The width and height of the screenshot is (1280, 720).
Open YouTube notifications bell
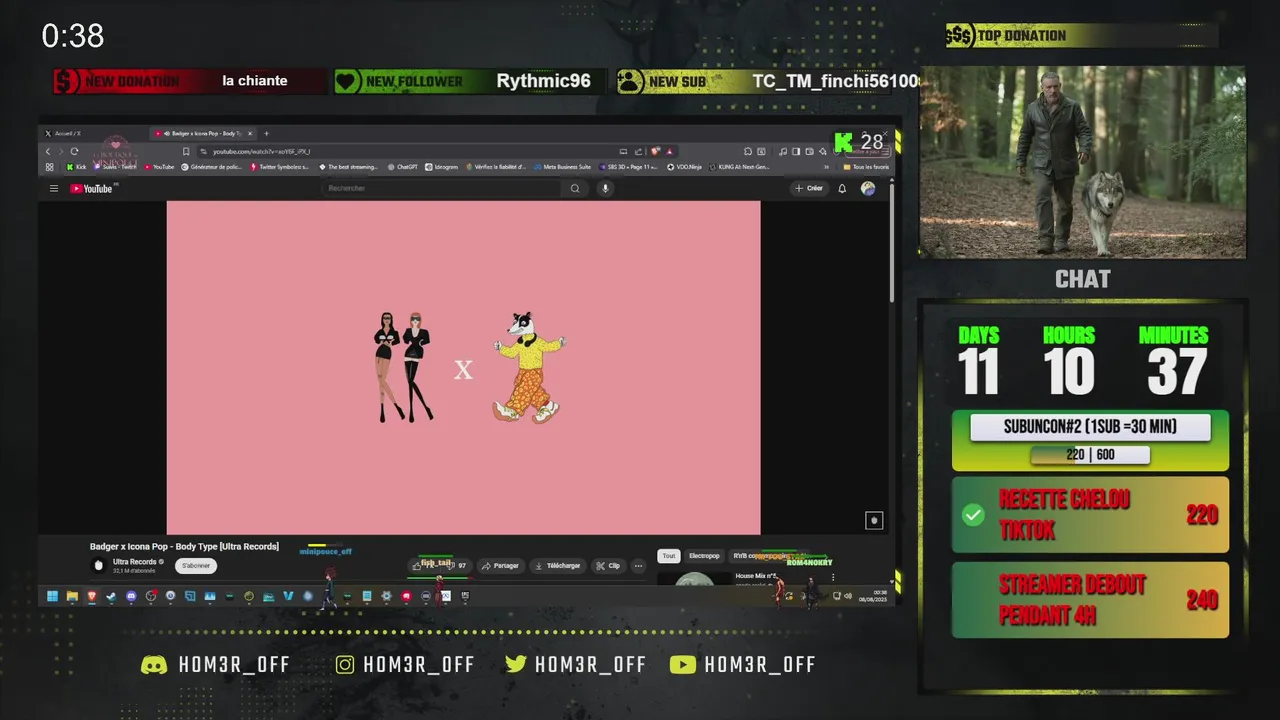point(842,188)
